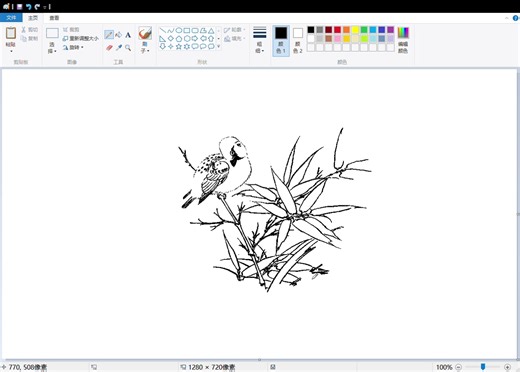Viewport: 520px width, 372px height.
Task: Click the Save icon in title bar
Action: [20, 6]
